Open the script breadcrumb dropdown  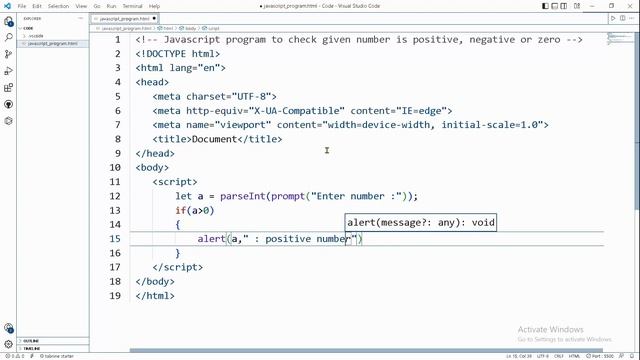pyautogui.click(x=211, y=29)
